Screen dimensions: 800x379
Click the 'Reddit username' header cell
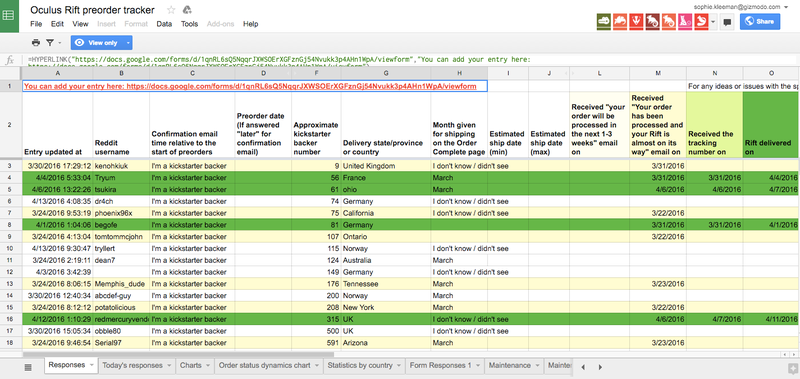point(121,125)
